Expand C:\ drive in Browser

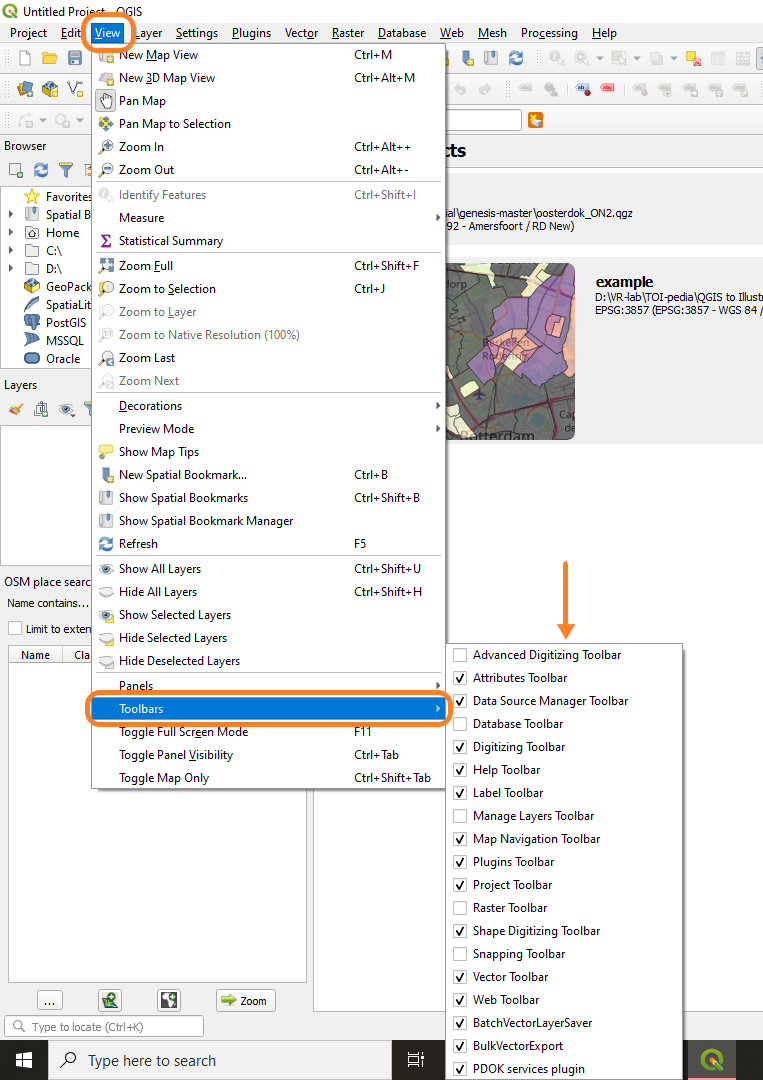point(10,251)
